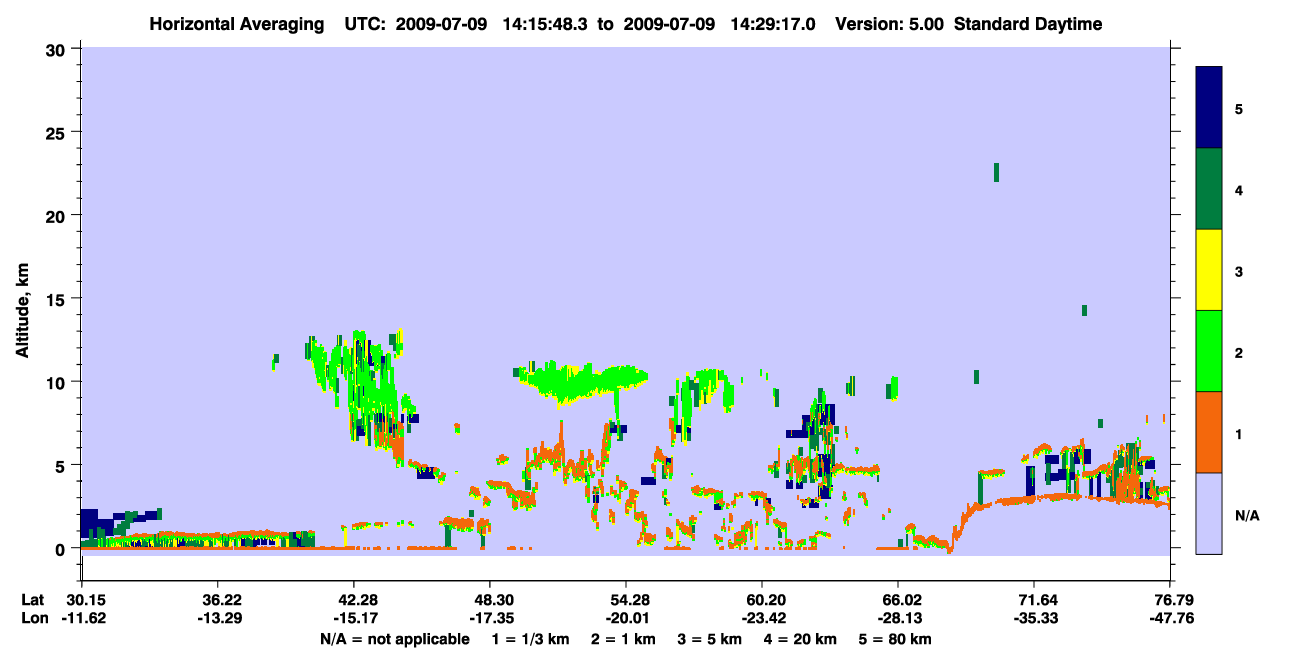The height and width of the screenshot is (667, 1300).
Task: Click longitude value -20.01
Action: (x=625, y=618)
